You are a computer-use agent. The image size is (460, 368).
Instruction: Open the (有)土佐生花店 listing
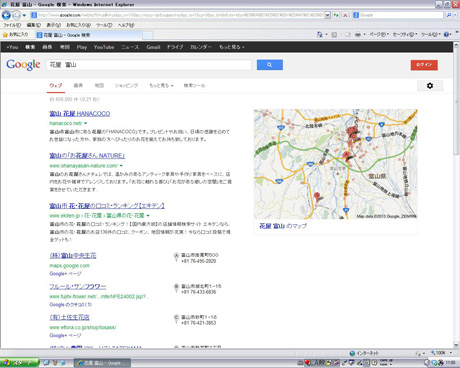point(69,317)
